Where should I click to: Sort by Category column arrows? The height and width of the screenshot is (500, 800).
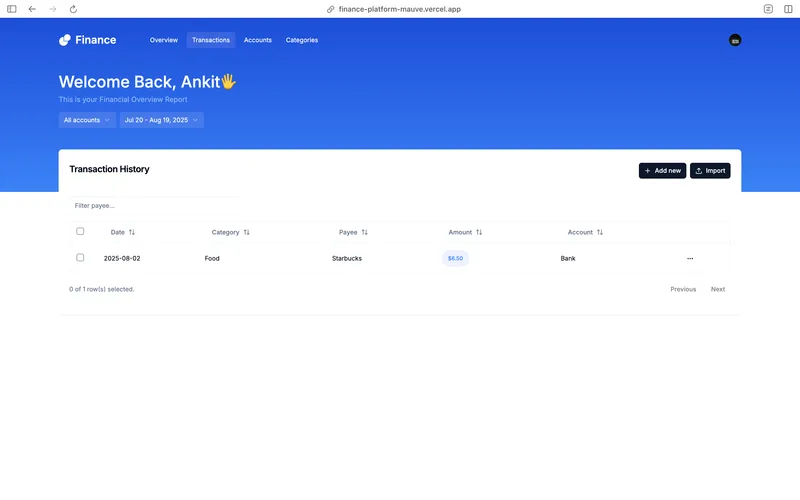[247, 232]
